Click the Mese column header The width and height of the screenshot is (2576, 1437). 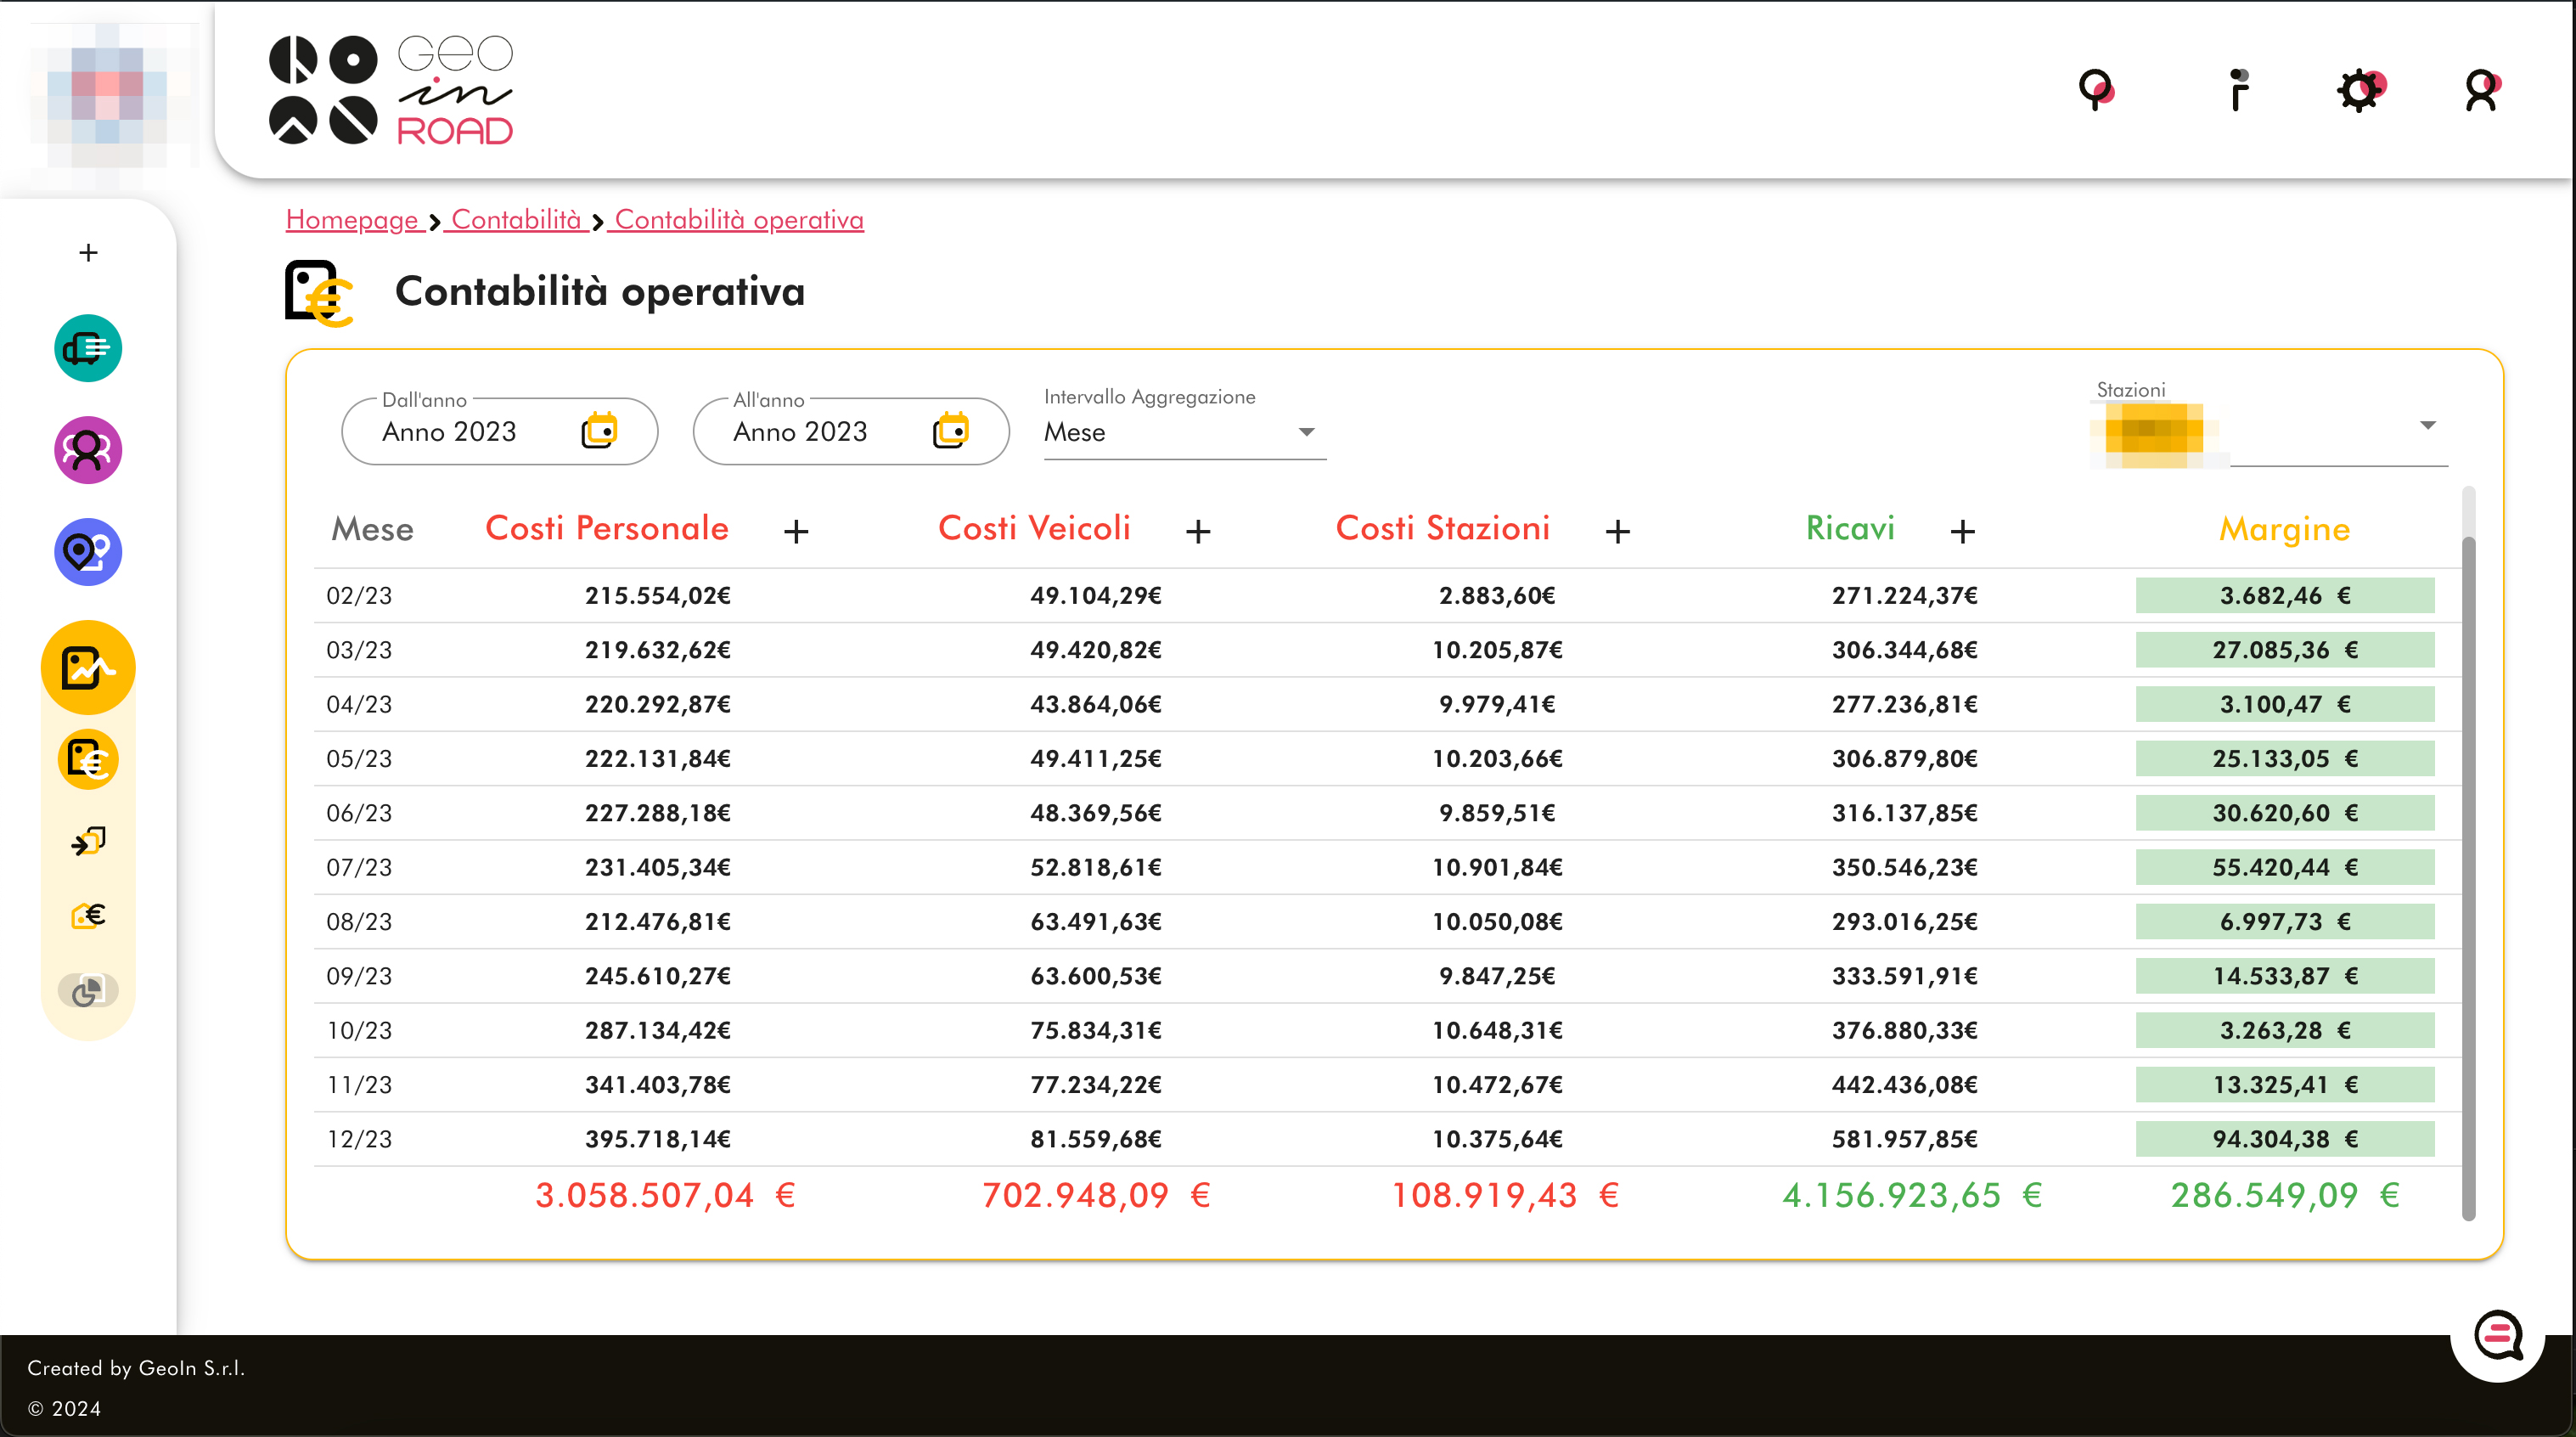[372, 529]
